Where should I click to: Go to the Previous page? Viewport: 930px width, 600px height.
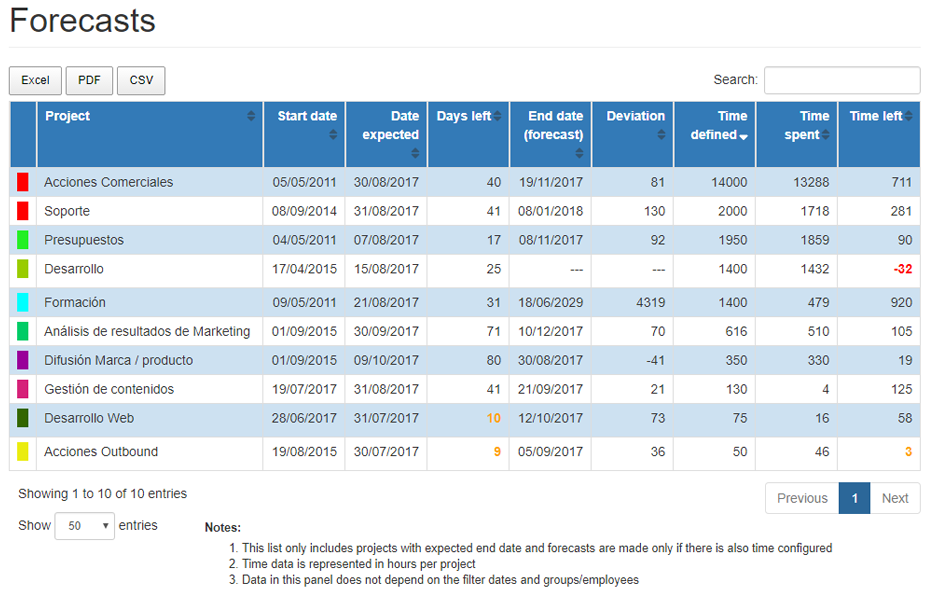click(802, 498)
